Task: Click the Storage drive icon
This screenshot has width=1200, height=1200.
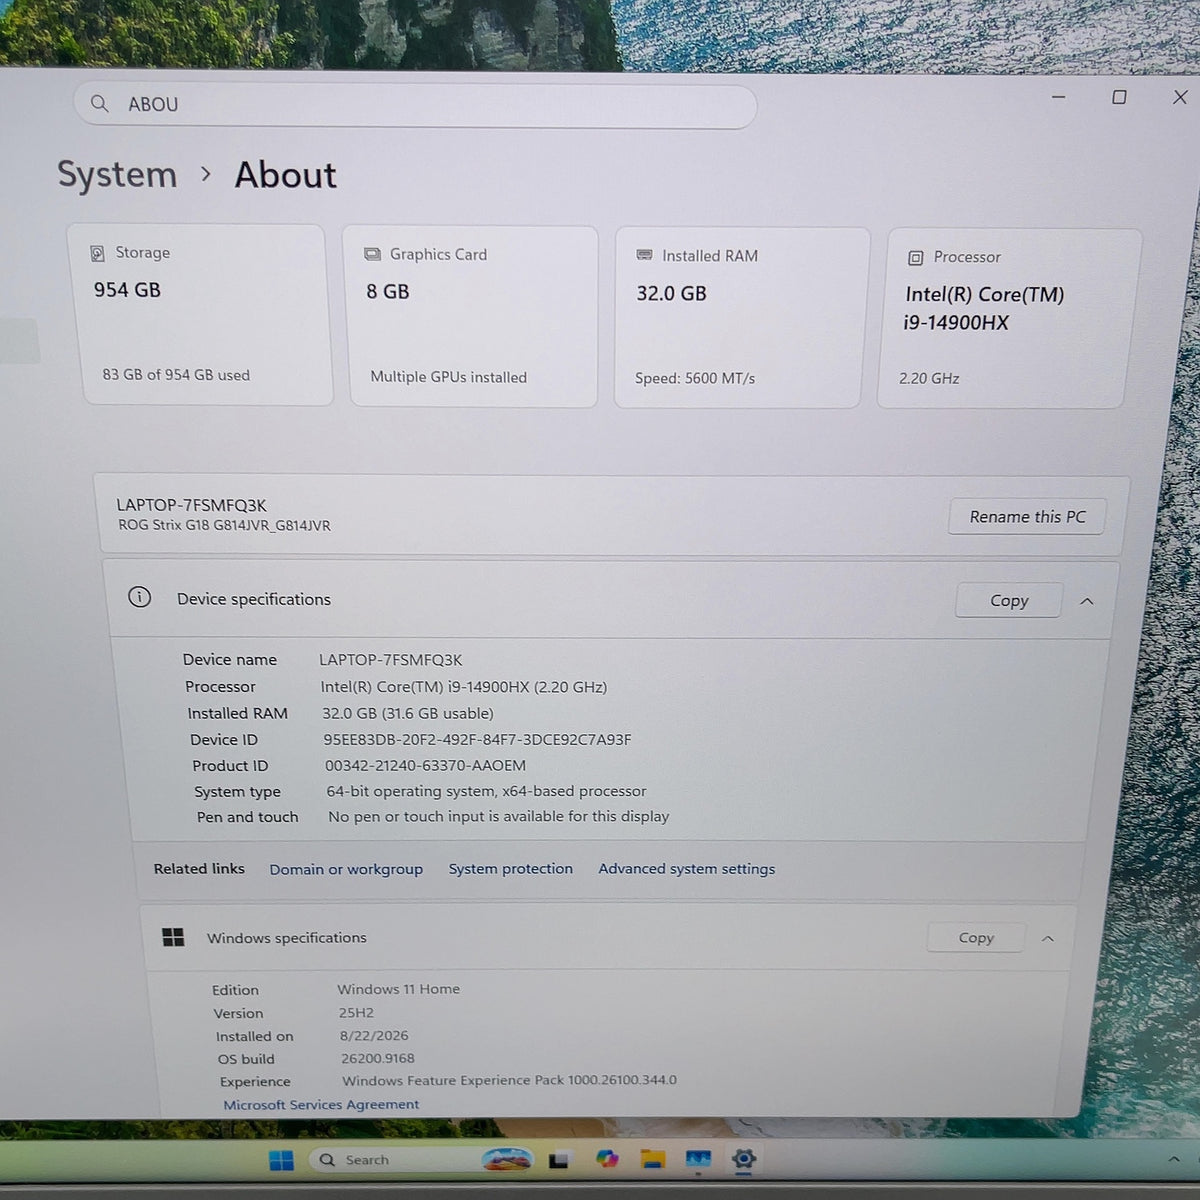Action: [x=98, y=254]
